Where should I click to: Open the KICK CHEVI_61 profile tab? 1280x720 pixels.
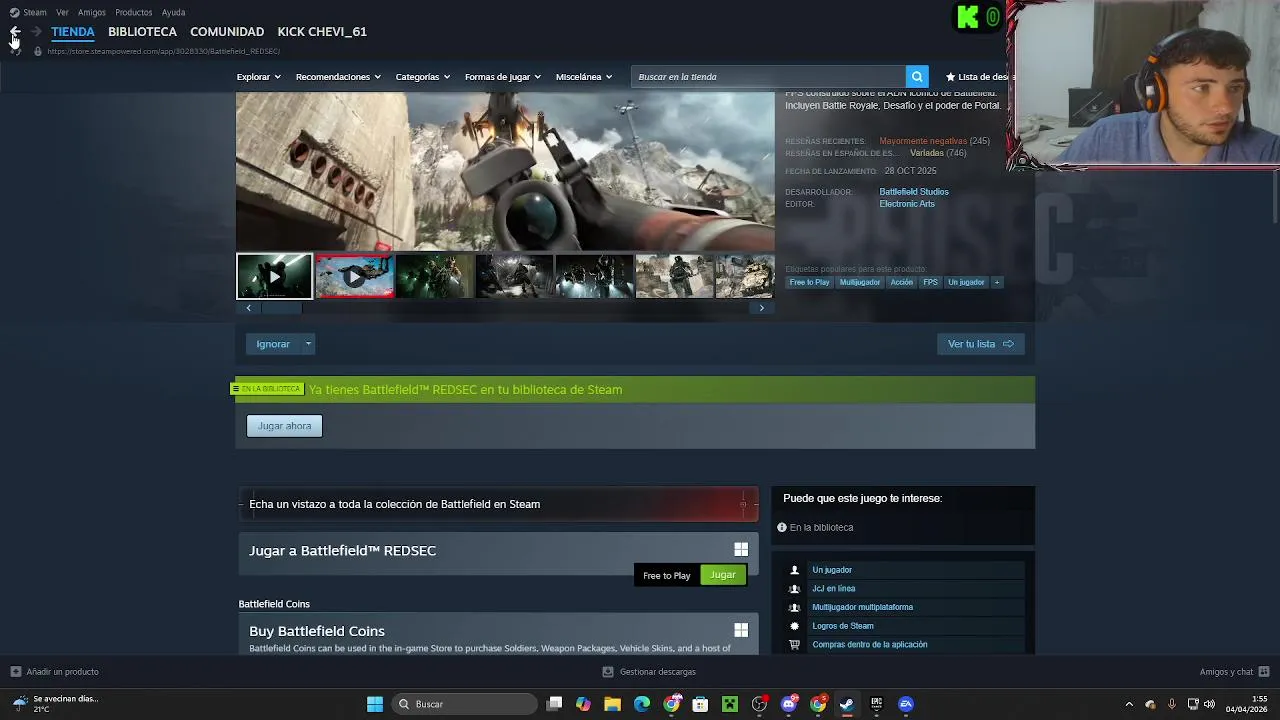(322, 32)
